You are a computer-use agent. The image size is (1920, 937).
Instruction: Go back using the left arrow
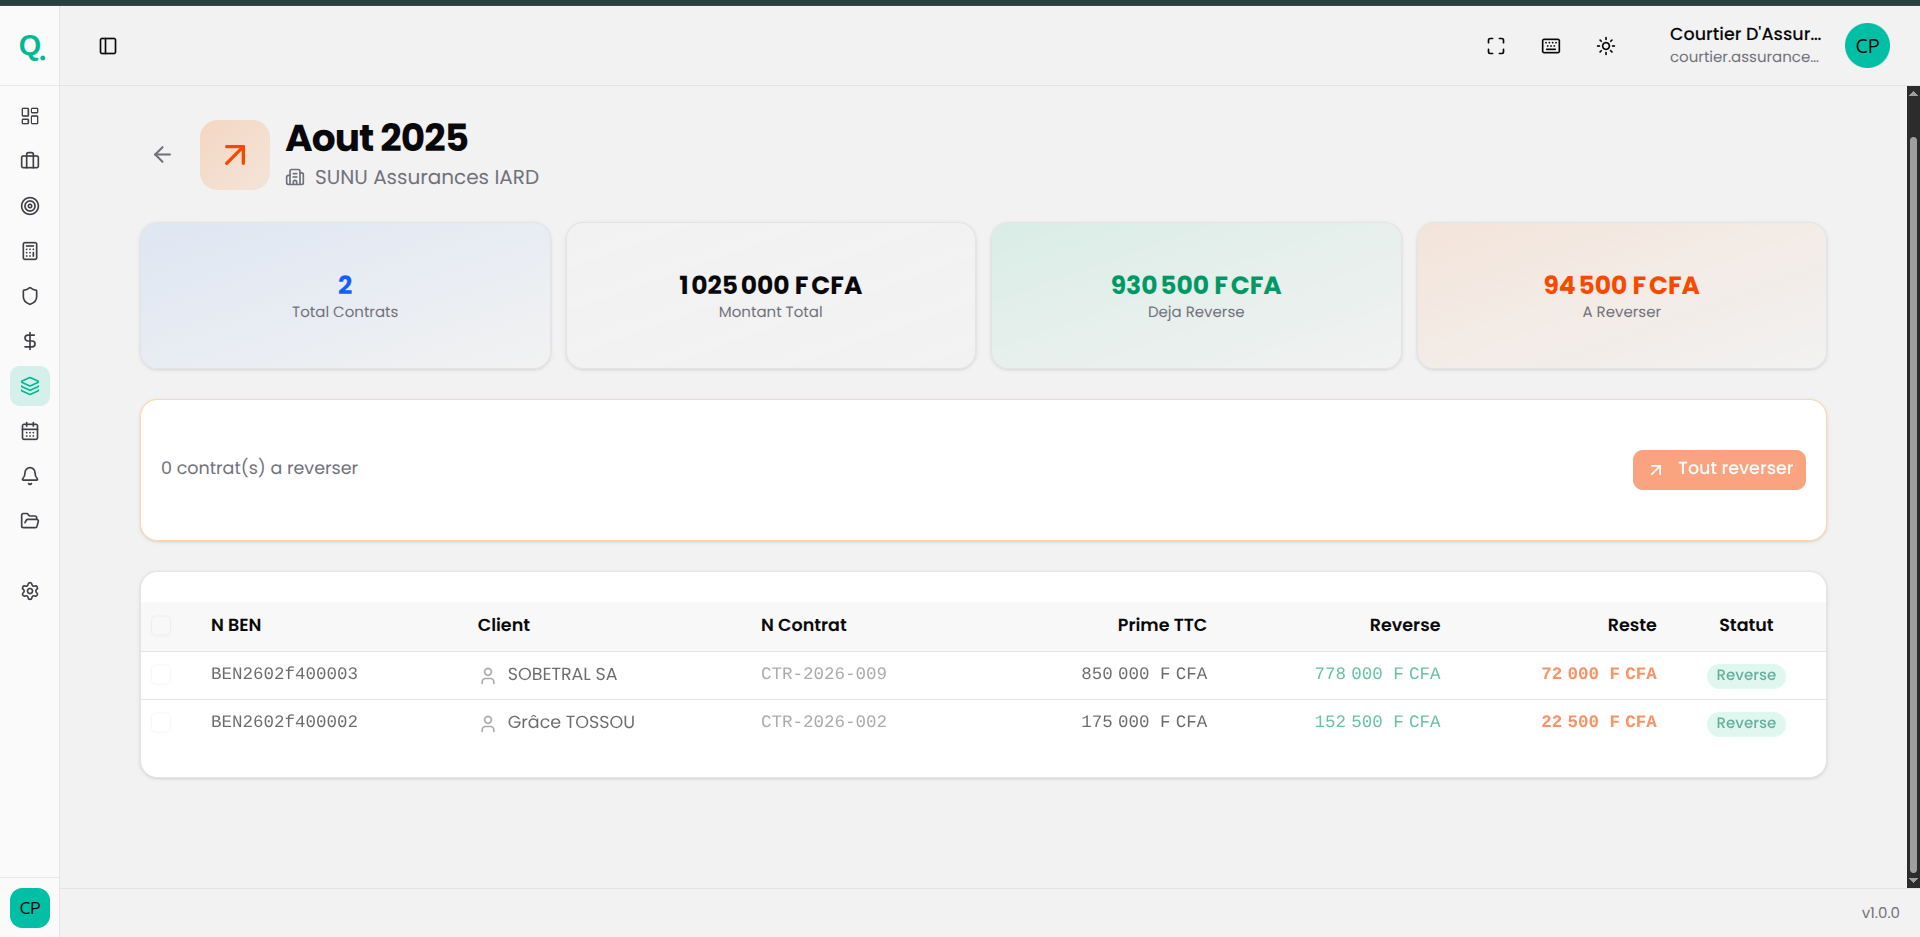click(162, 155)
